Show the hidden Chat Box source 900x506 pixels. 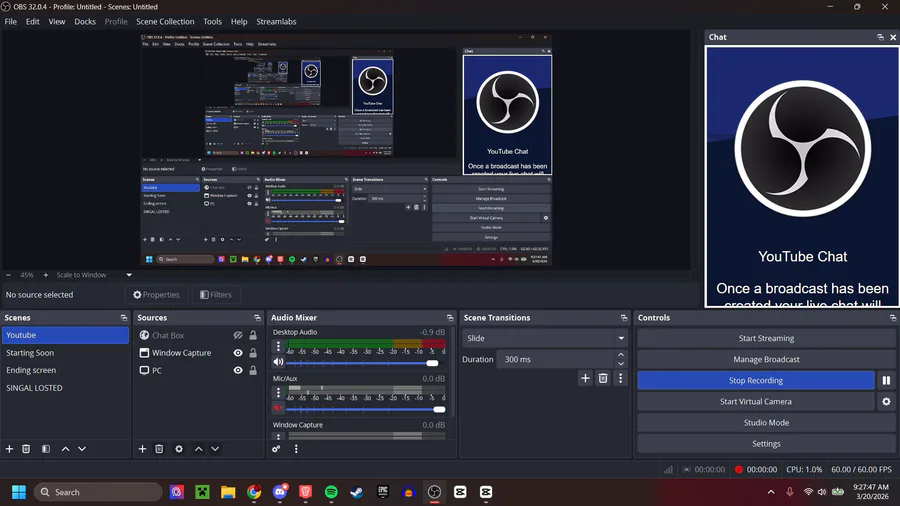pos(238,335)
